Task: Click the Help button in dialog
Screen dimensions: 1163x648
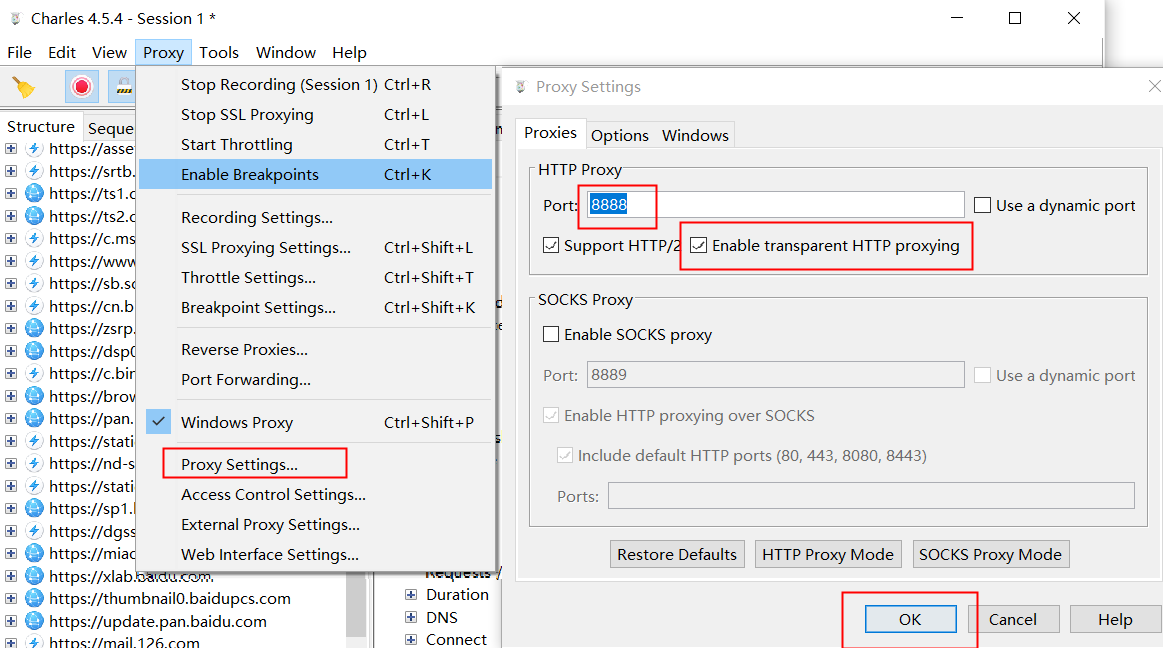Action: tap(1115, 619)
